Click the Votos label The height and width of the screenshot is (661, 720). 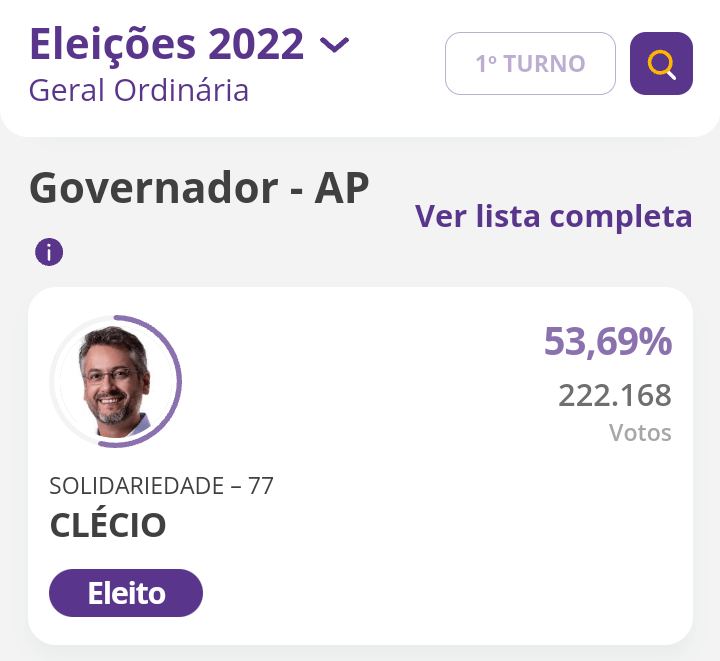640,433
